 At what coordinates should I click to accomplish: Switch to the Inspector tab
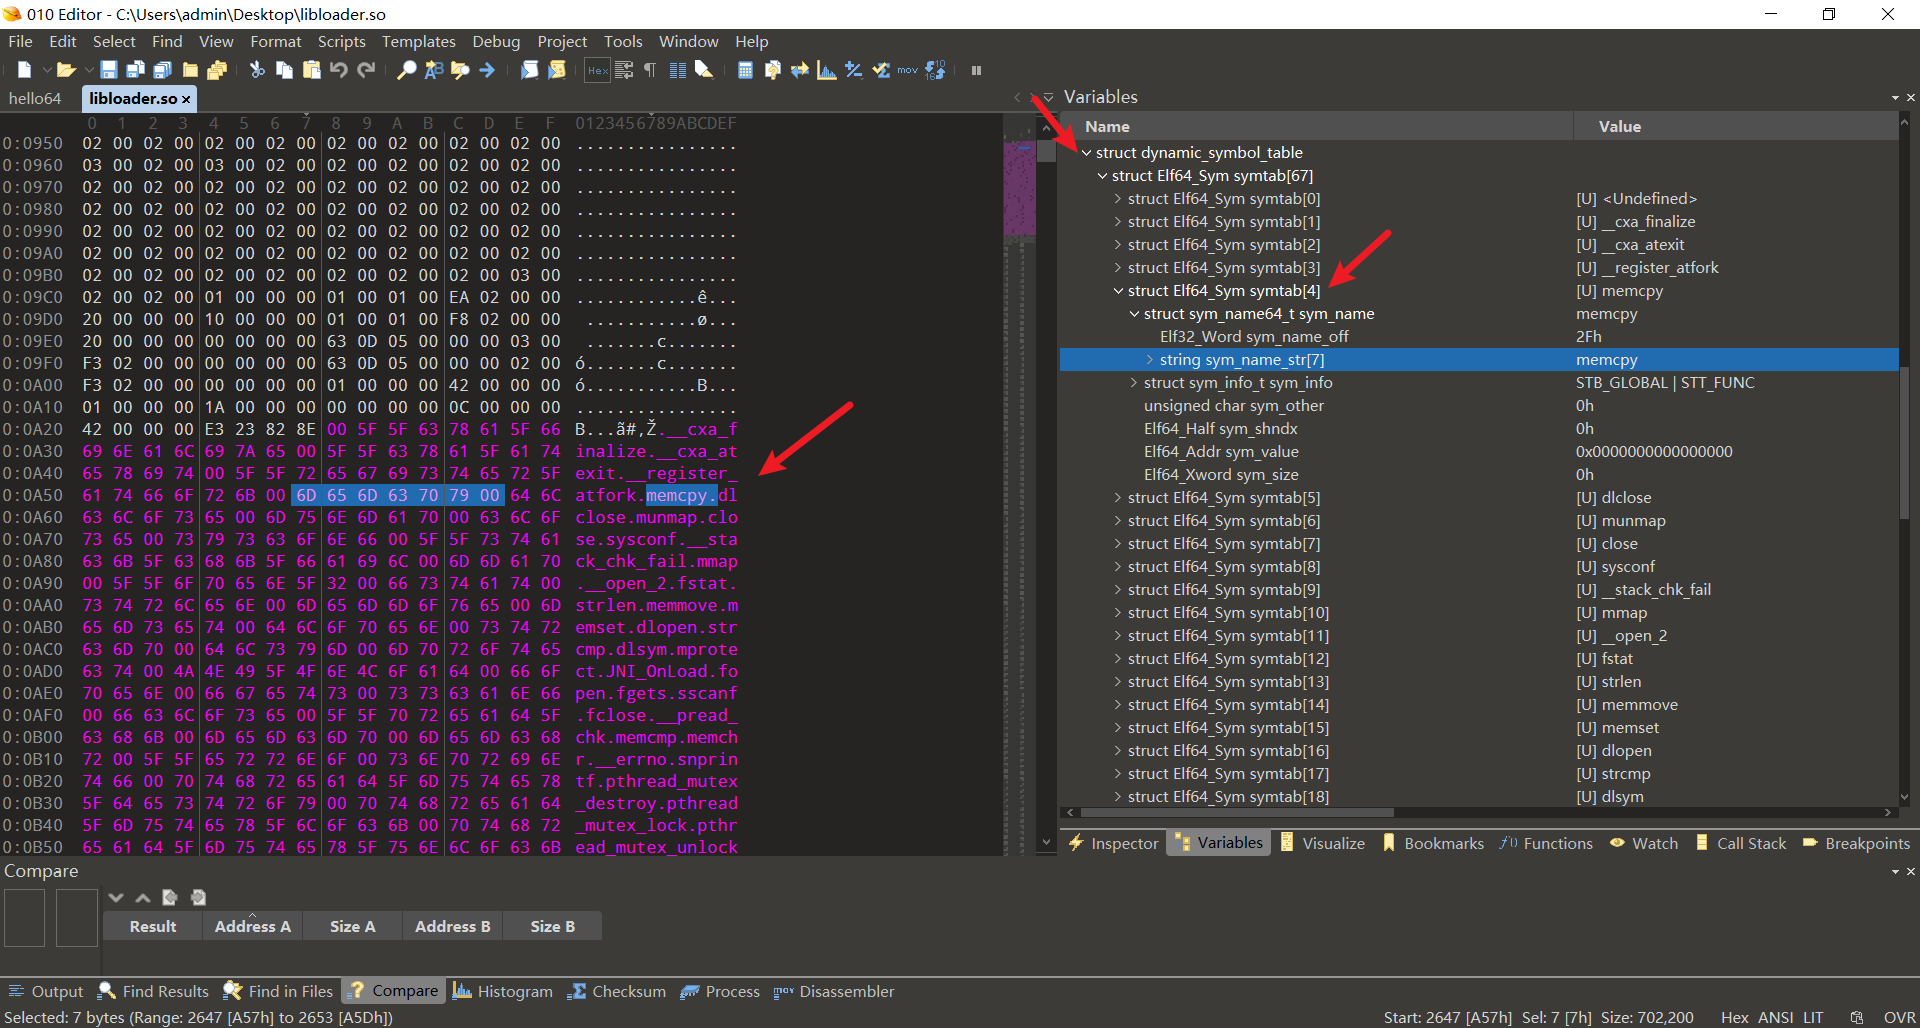point(1113,843)
